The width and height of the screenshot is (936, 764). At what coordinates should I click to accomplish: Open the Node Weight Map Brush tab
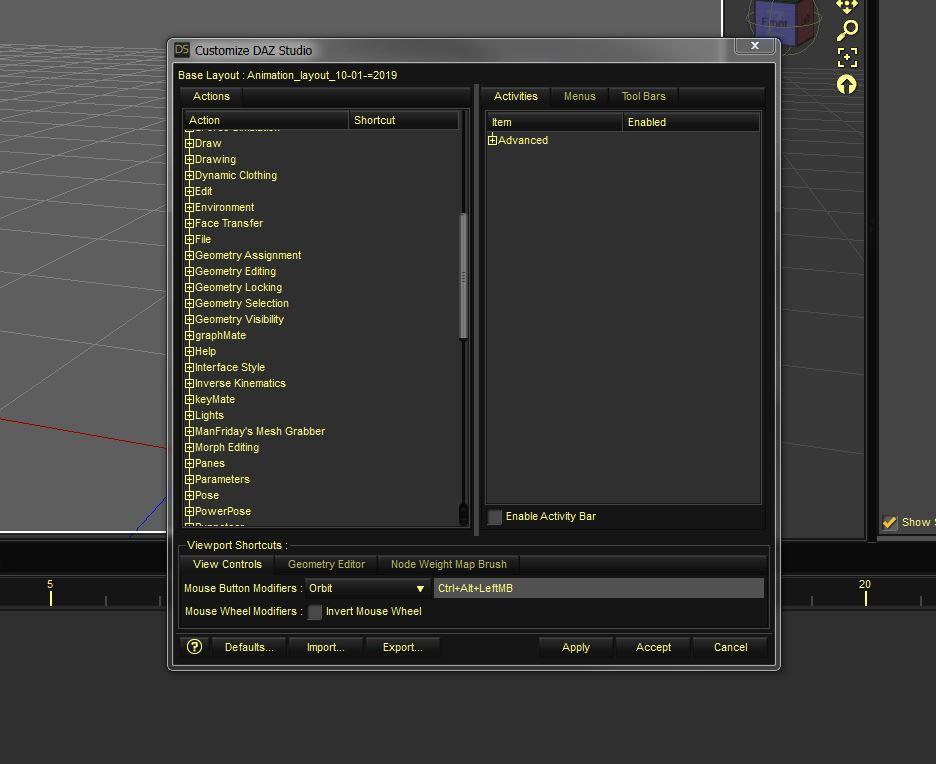[449, 564]
